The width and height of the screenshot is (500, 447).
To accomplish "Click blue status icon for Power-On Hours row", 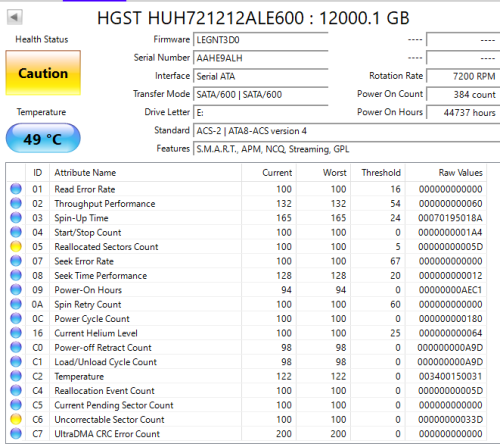I will [x=16, y=290].
